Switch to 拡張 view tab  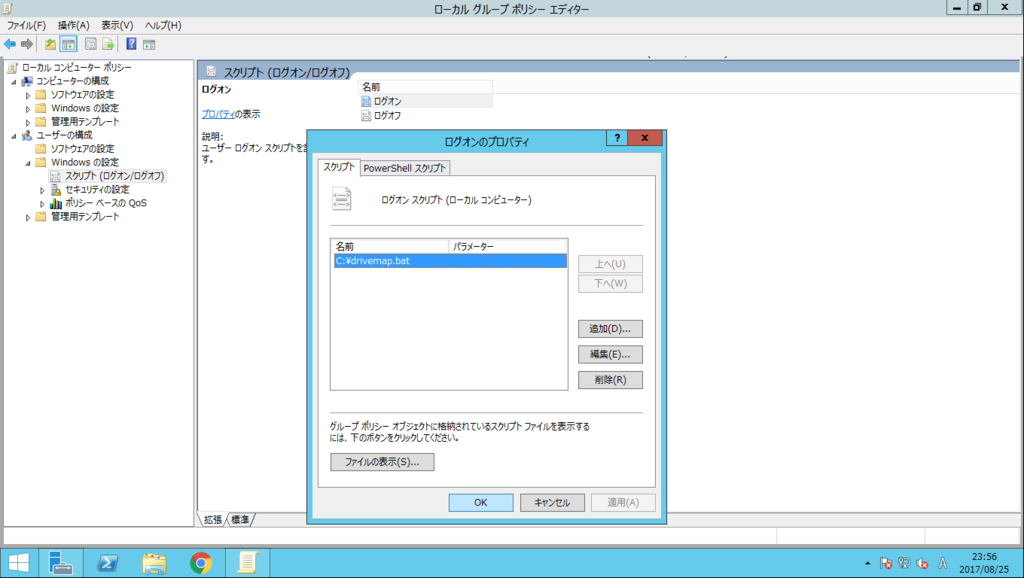point(213,520)
